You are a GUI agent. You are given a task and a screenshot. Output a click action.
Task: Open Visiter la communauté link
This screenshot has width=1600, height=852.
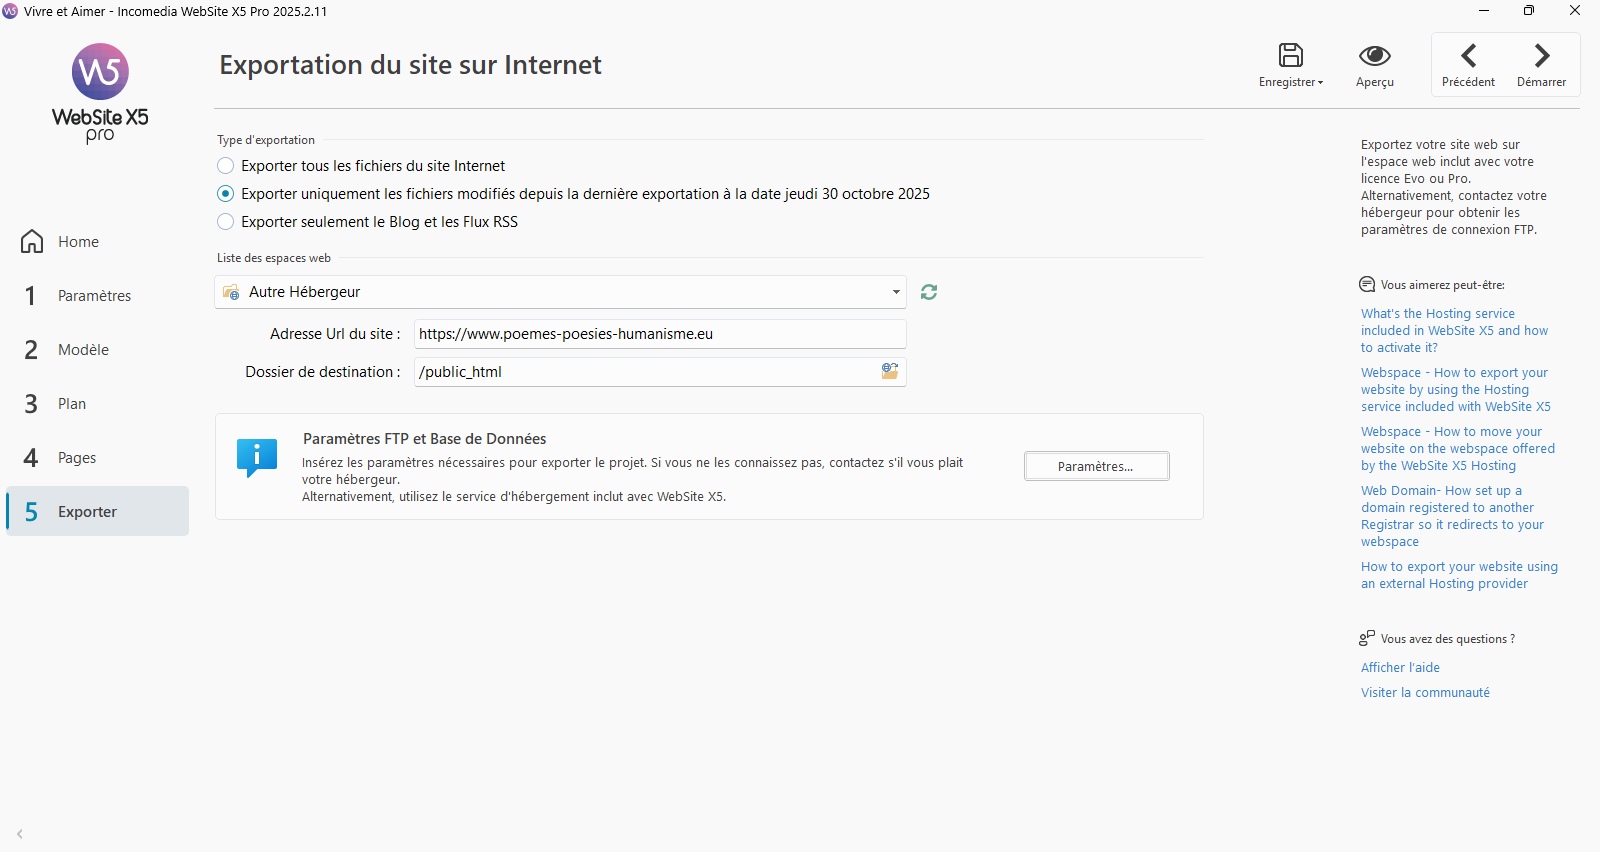click(x=1425, y=693)
